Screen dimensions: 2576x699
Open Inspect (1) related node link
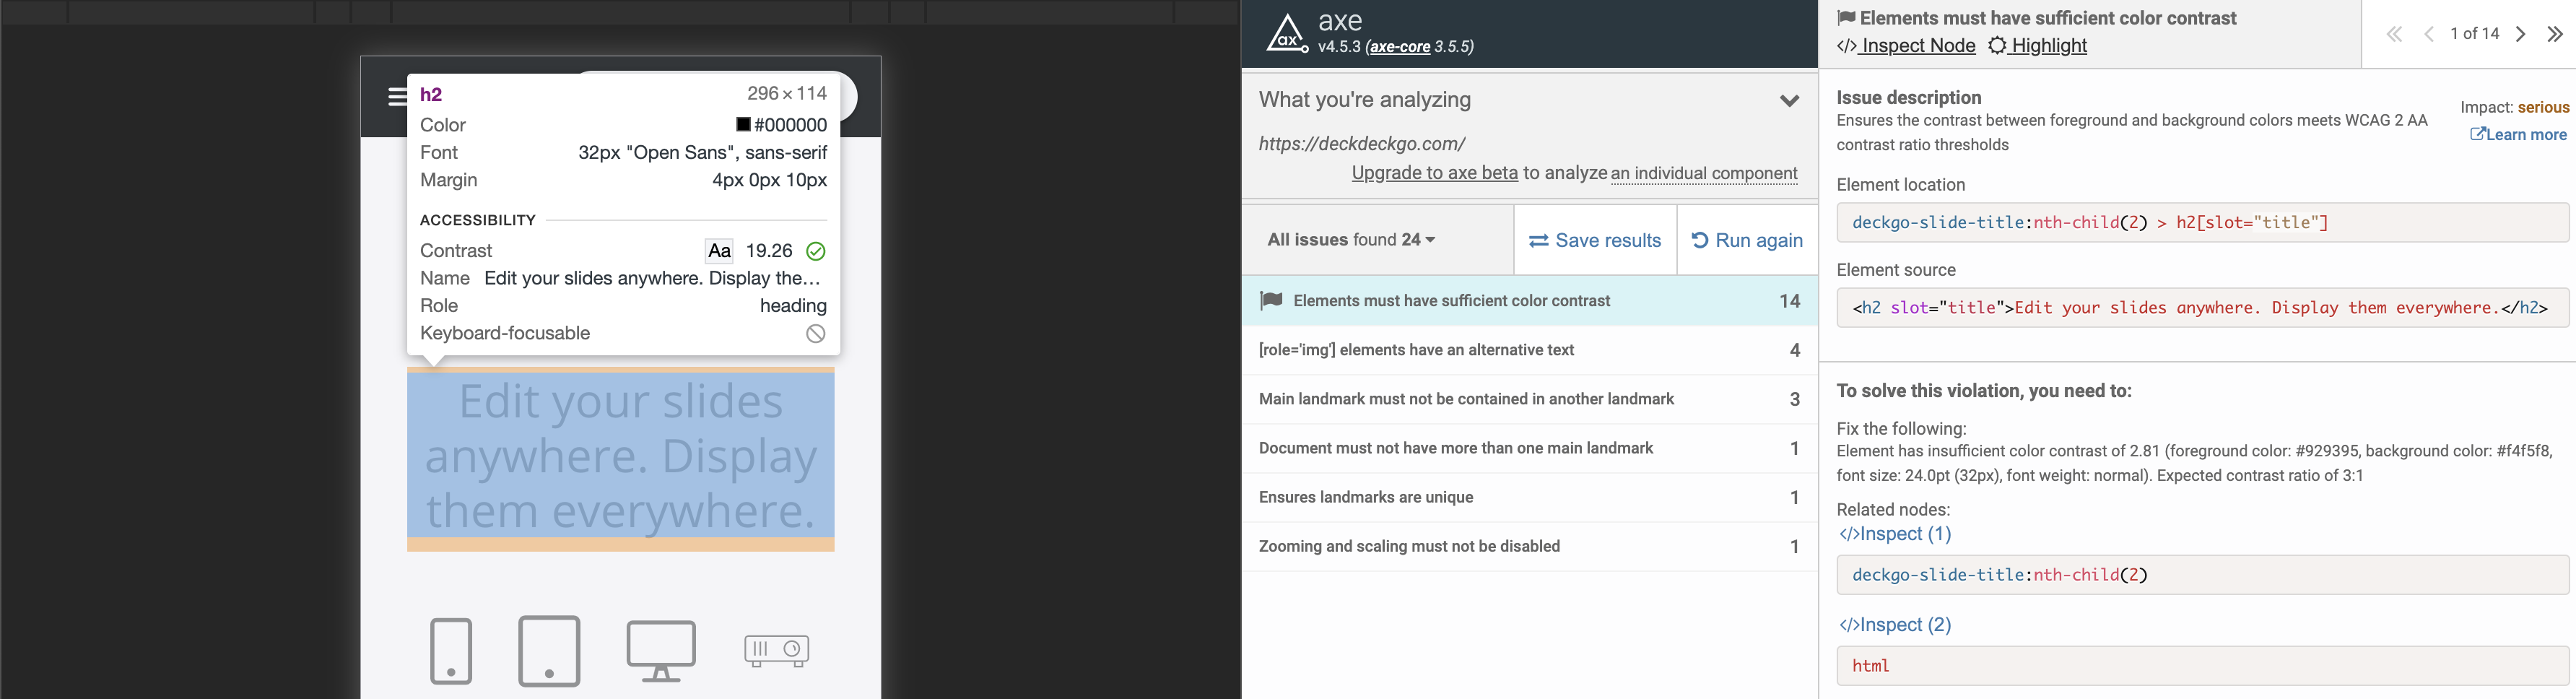tap(1895, 534)
